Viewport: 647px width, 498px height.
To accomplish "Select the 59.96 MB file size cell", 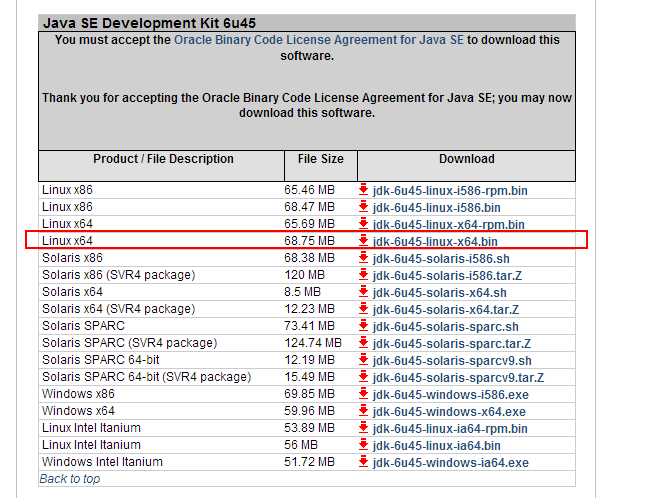I will [x=309, y=411].
